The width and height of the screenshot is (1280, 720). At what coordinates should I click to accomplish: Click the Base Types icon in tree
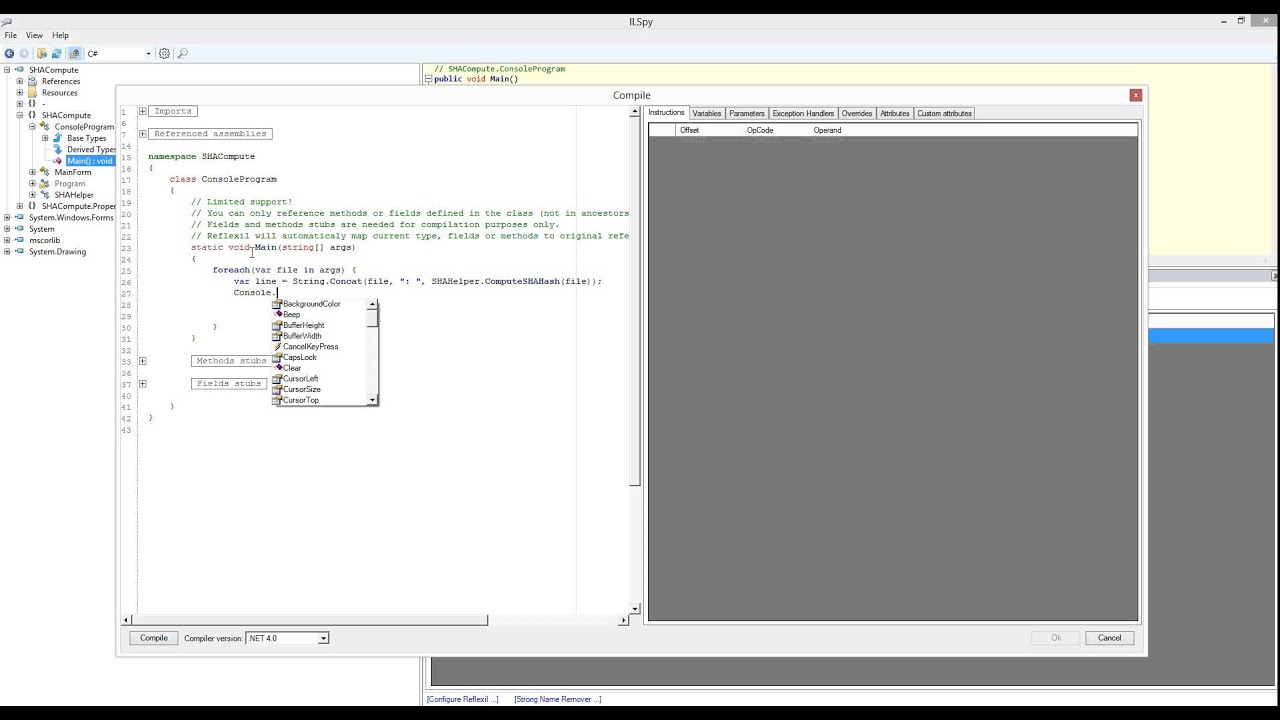(x=58, y=138)
